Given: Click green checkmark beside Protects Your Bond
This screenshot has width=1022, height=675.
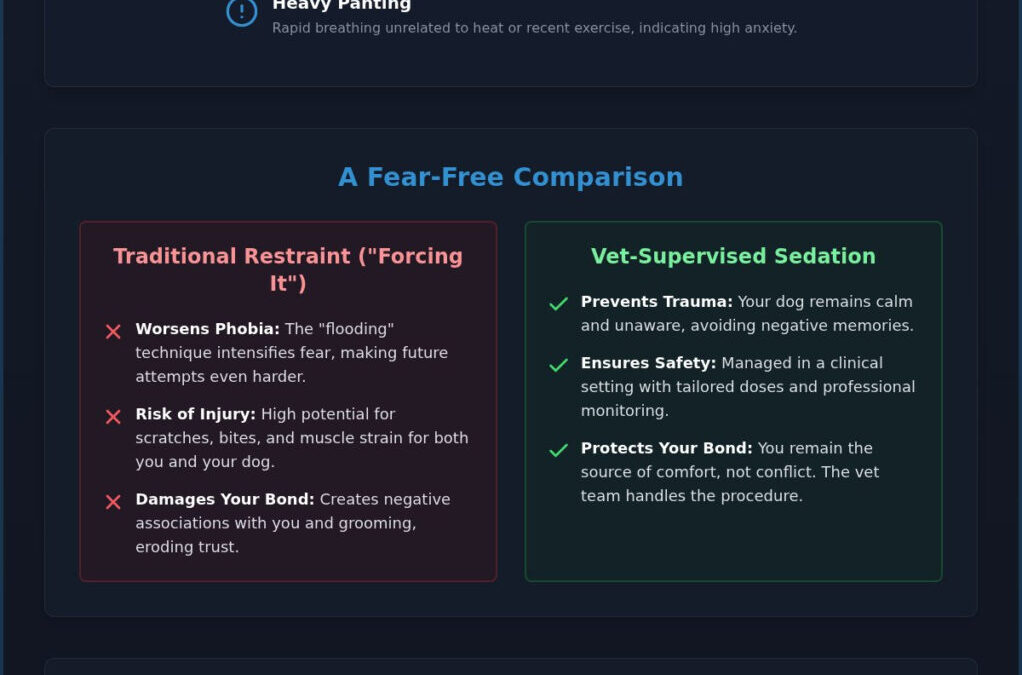Looking at the screenshot, I should point(559,451).
